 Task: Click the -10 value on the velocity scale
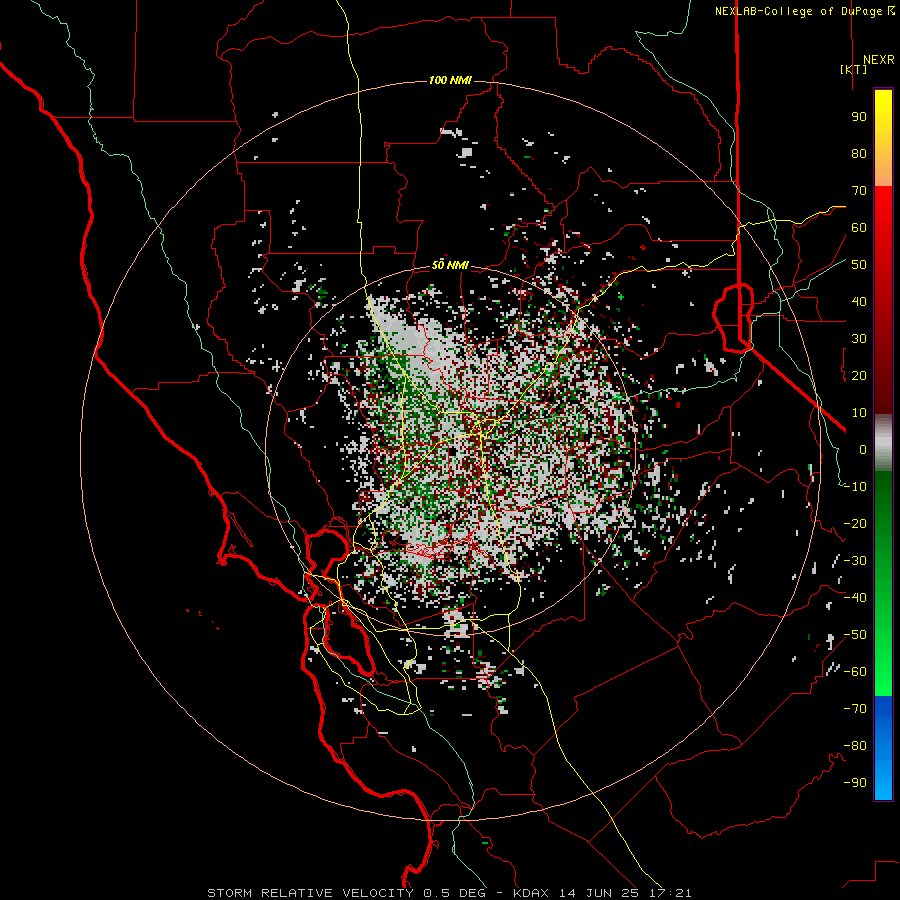tap(855, 487)
